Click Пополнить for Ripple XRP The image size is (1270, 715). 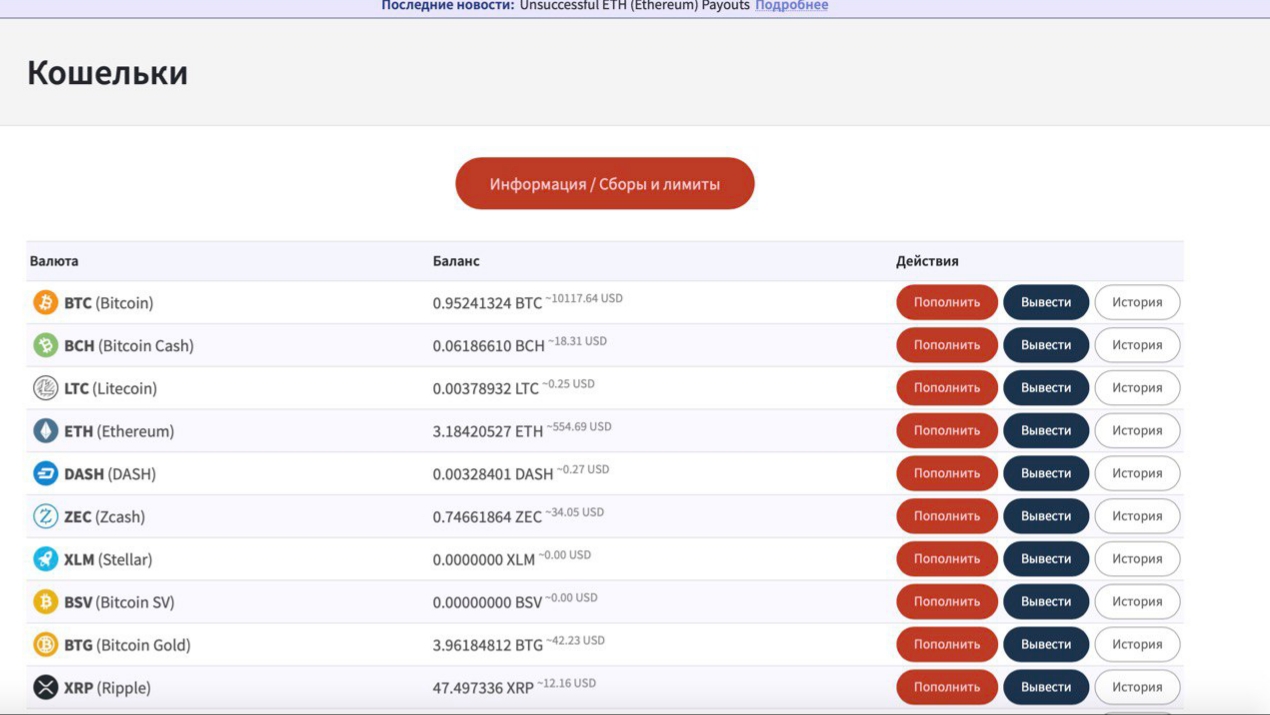(947, 688)
